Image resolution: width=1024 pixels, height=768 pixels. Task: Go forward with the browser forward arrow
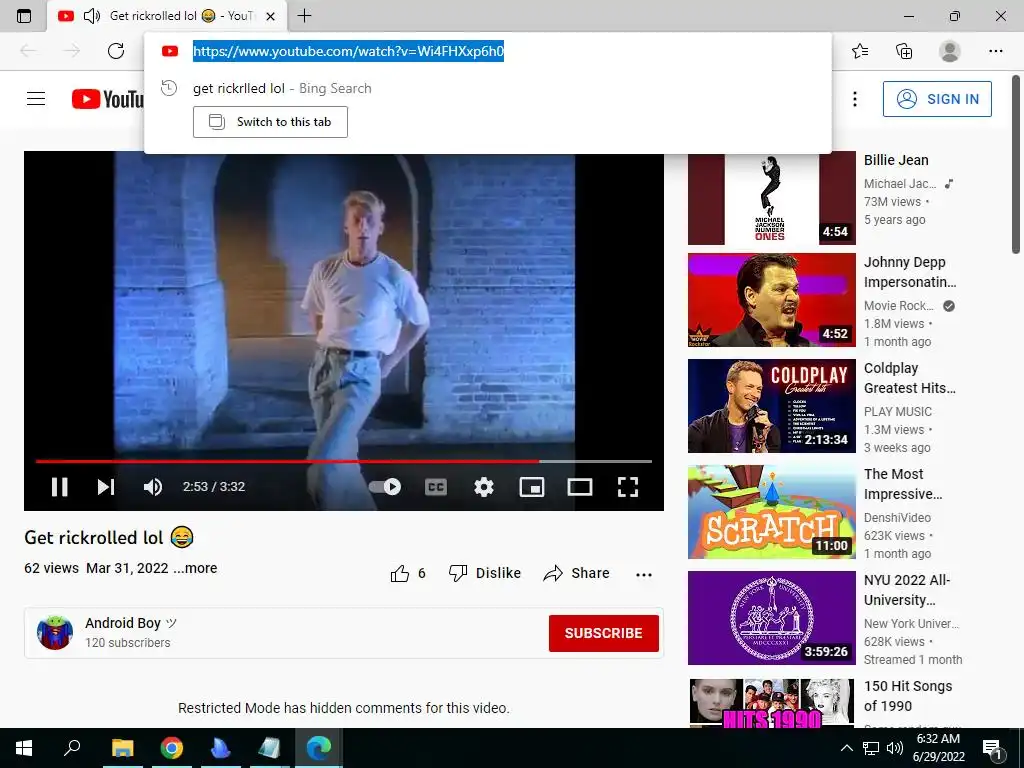point(71,51)
